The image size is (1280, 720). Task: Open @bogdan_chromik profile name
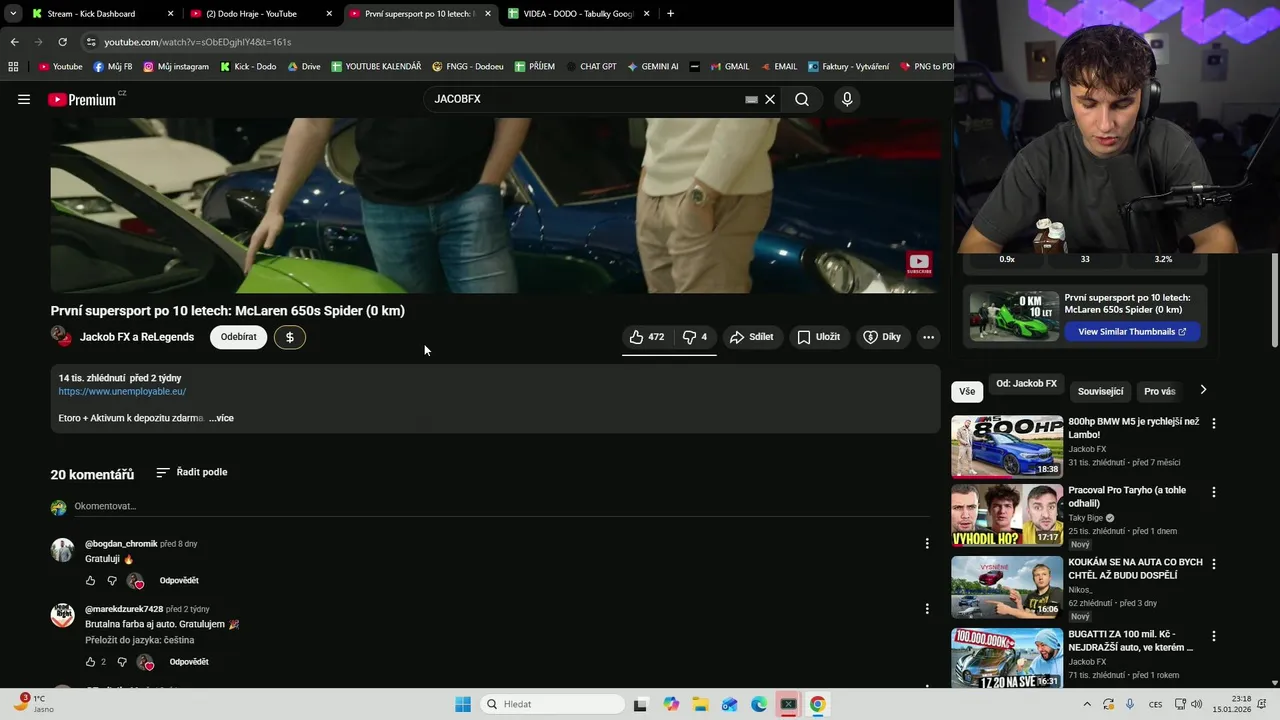[x=121, y=544]
